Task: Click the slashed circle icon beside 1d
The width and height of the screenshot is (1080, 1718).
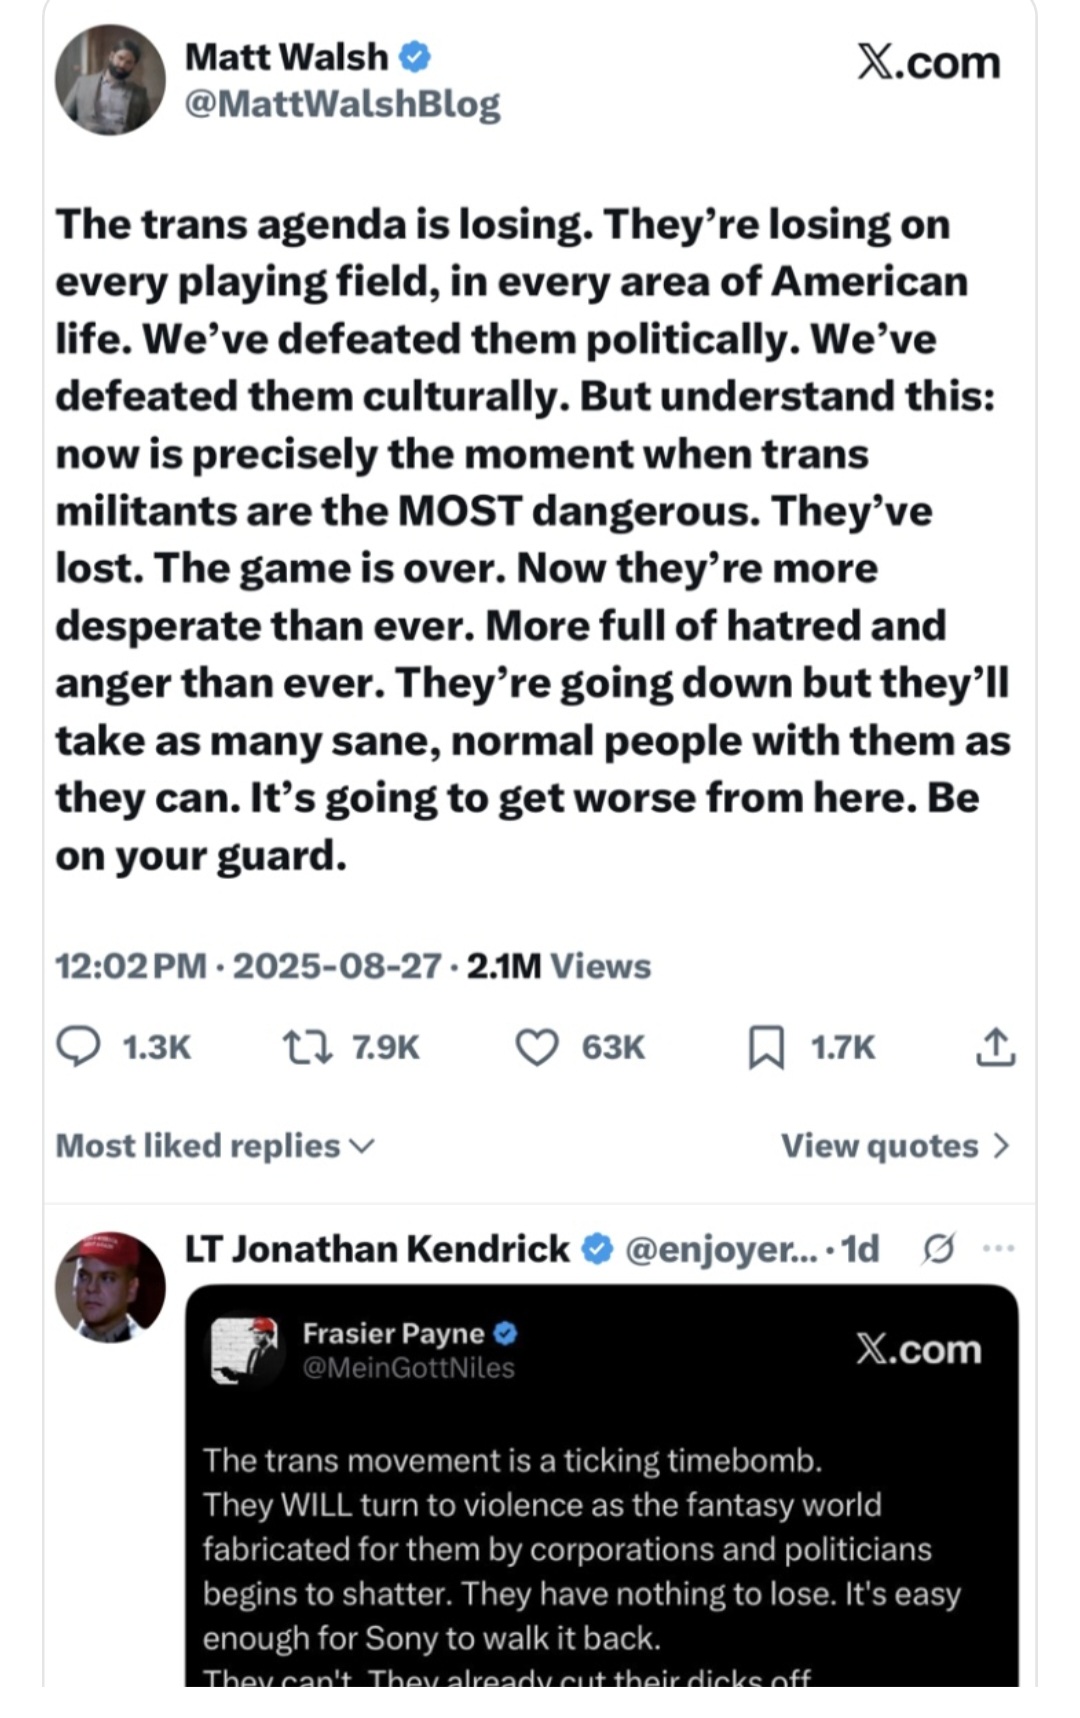Action: [938, 1249]
